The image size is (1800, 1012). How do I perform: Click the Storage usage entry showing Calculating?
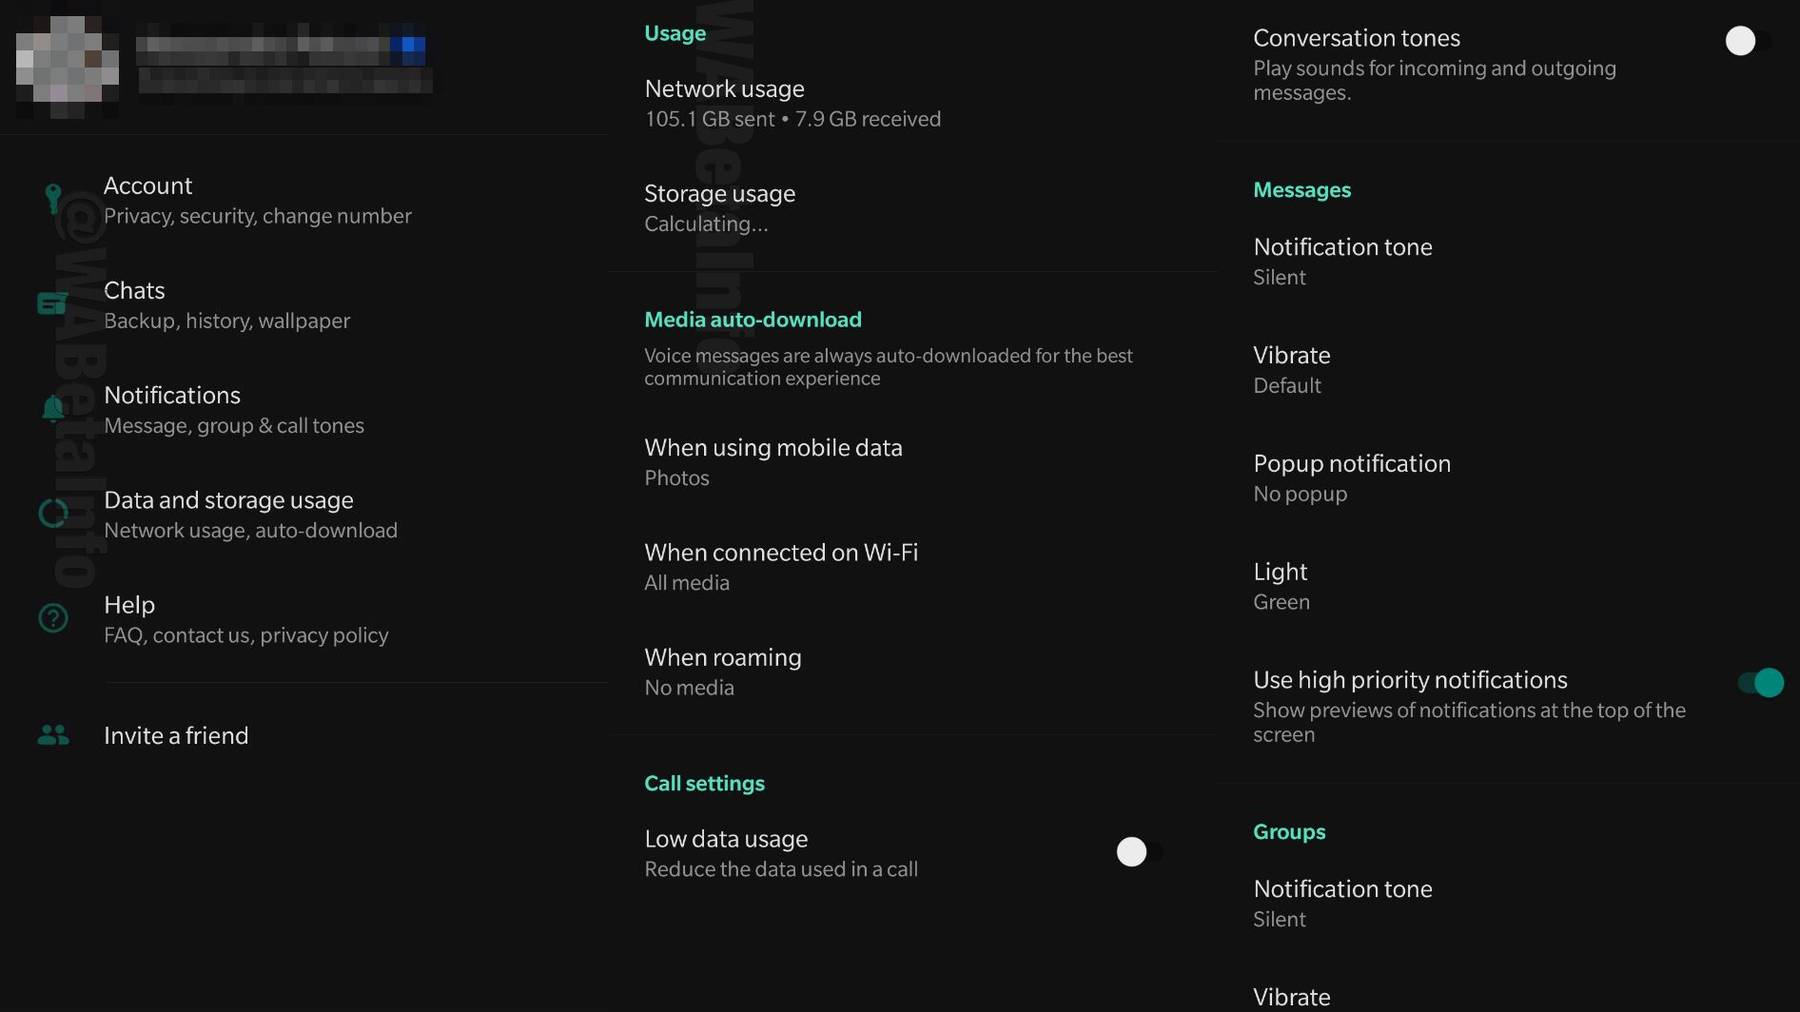pos(719,207)
